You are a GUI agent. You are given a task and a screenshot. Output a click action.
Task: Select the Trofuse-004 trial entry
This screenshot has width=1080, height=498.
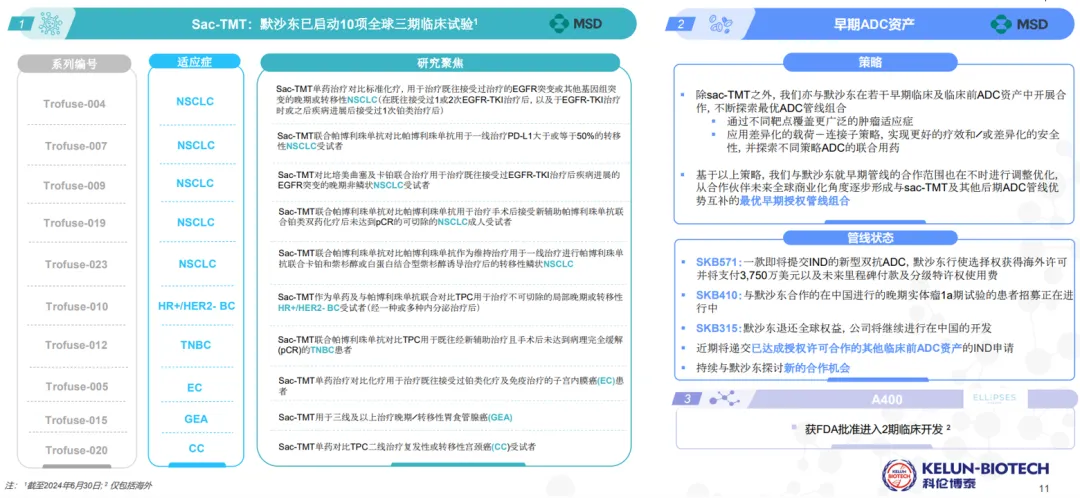click(x=75, y=104)
